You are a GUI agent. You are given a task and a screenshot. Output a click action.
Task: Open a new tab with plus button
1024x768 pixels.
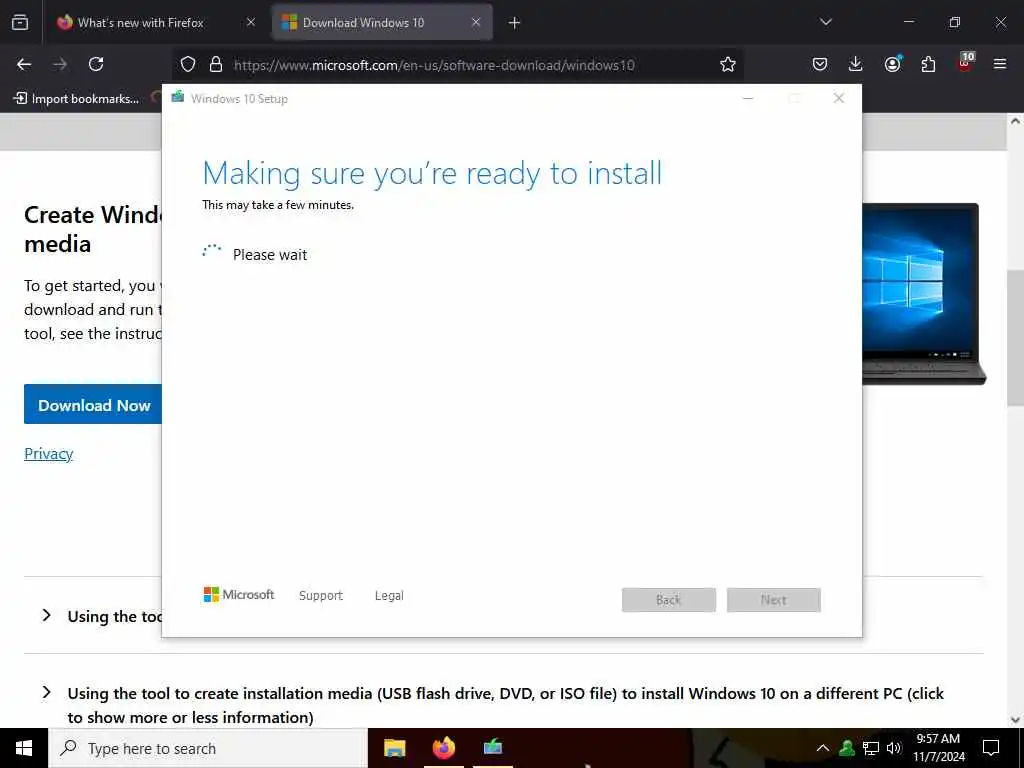coord(515,23)
